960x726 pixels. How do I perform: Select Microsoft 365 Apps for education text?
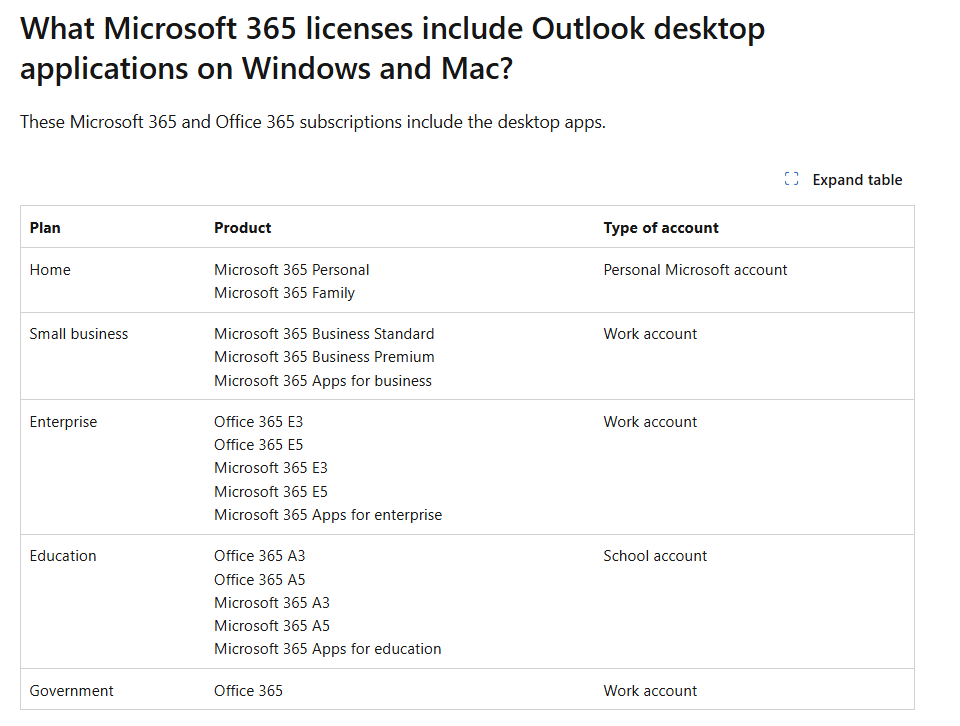click(x=328, y=649)
